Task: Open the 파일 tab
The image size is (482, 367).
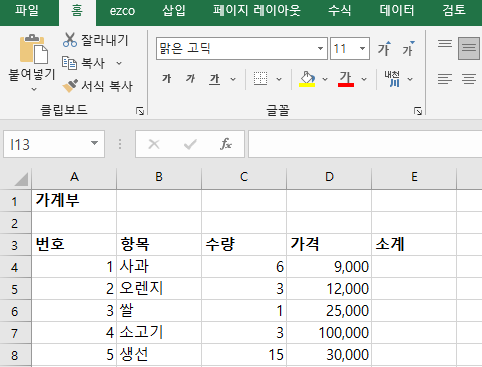Action: pos(27,10)
